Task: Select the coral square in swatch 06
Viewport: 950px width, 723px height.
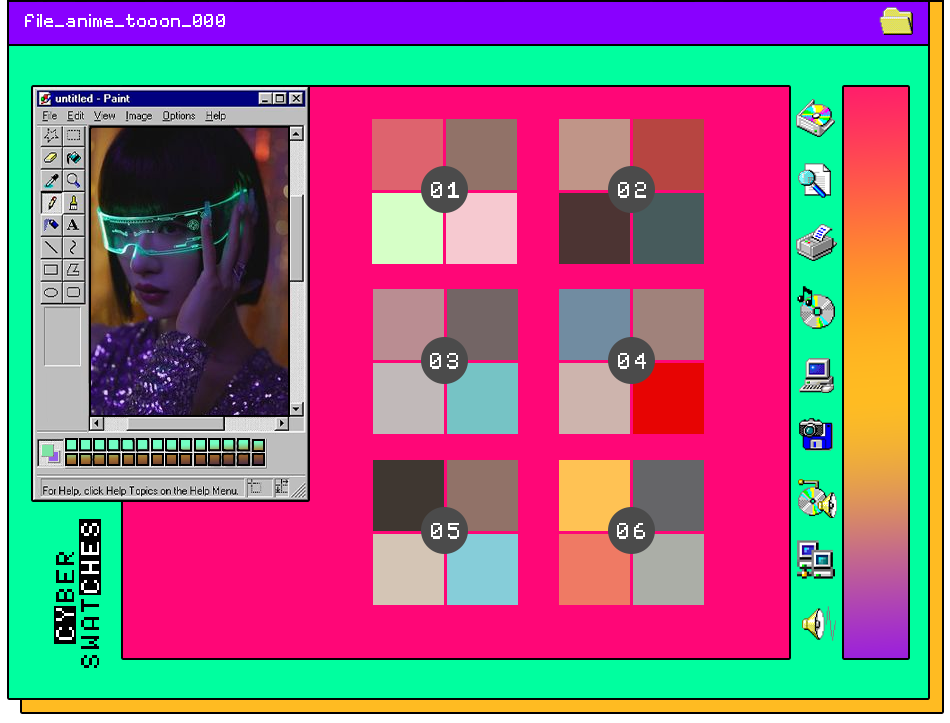Action: click(x=594, y=569)
